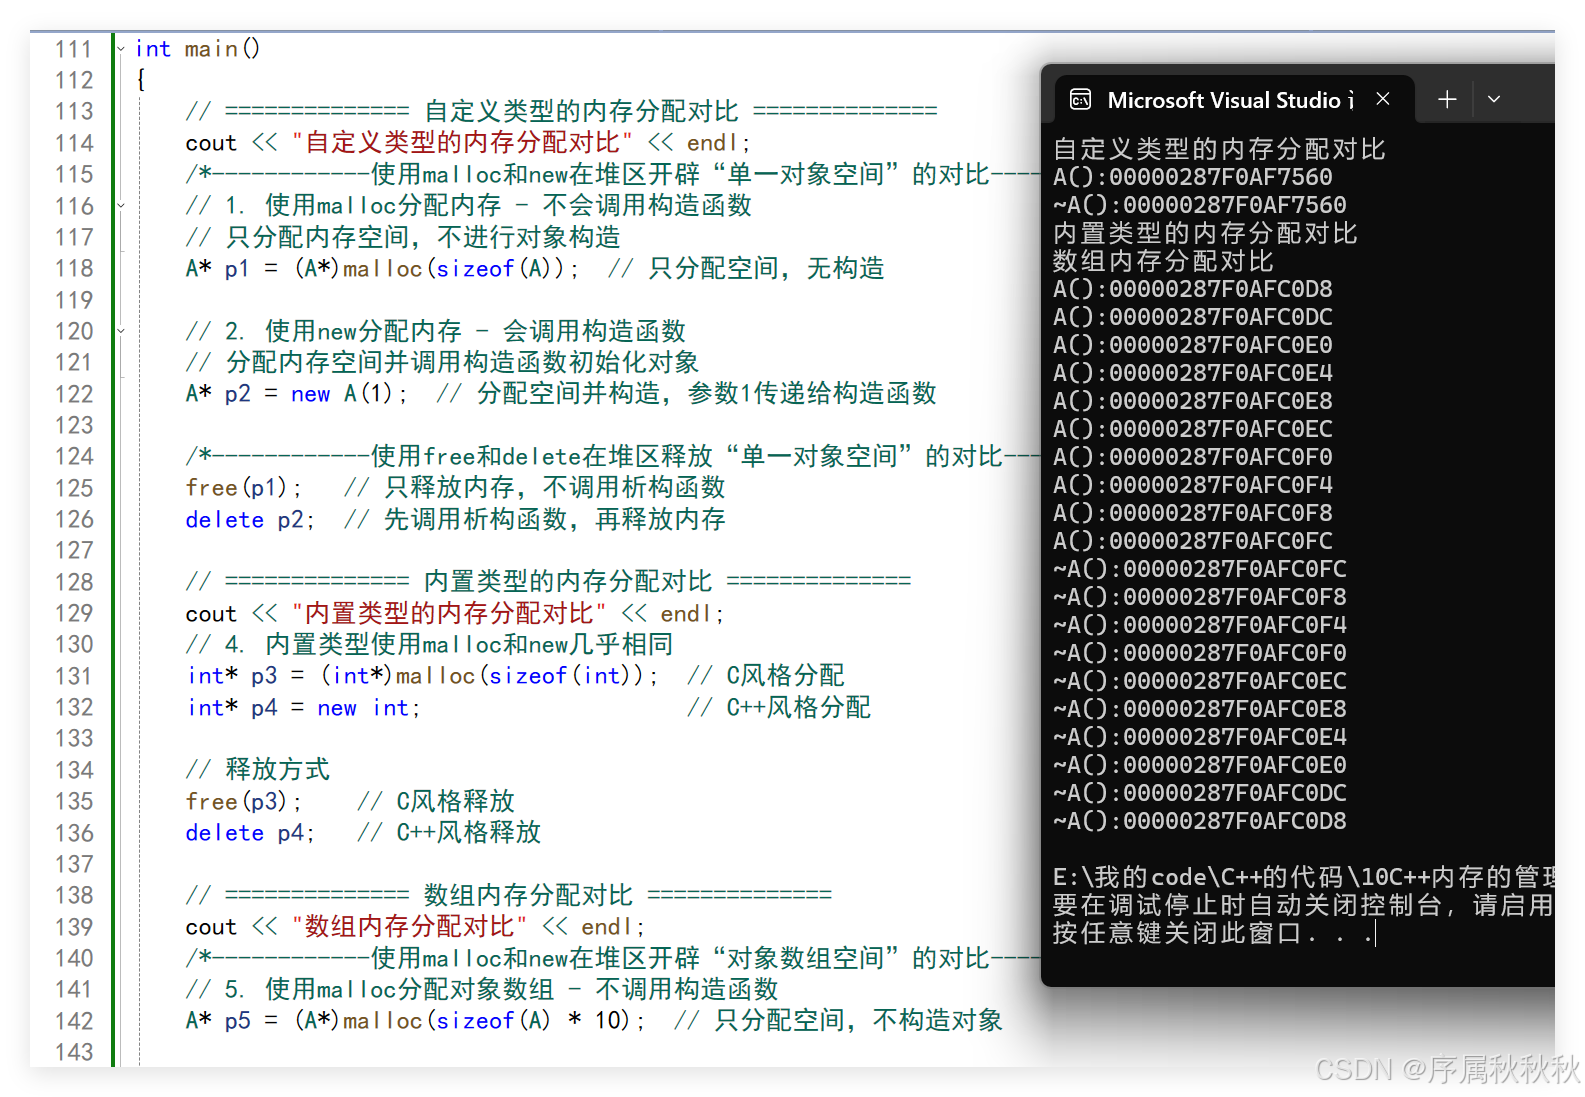Click line number 118 in the gutter

[x=74, y=268]
